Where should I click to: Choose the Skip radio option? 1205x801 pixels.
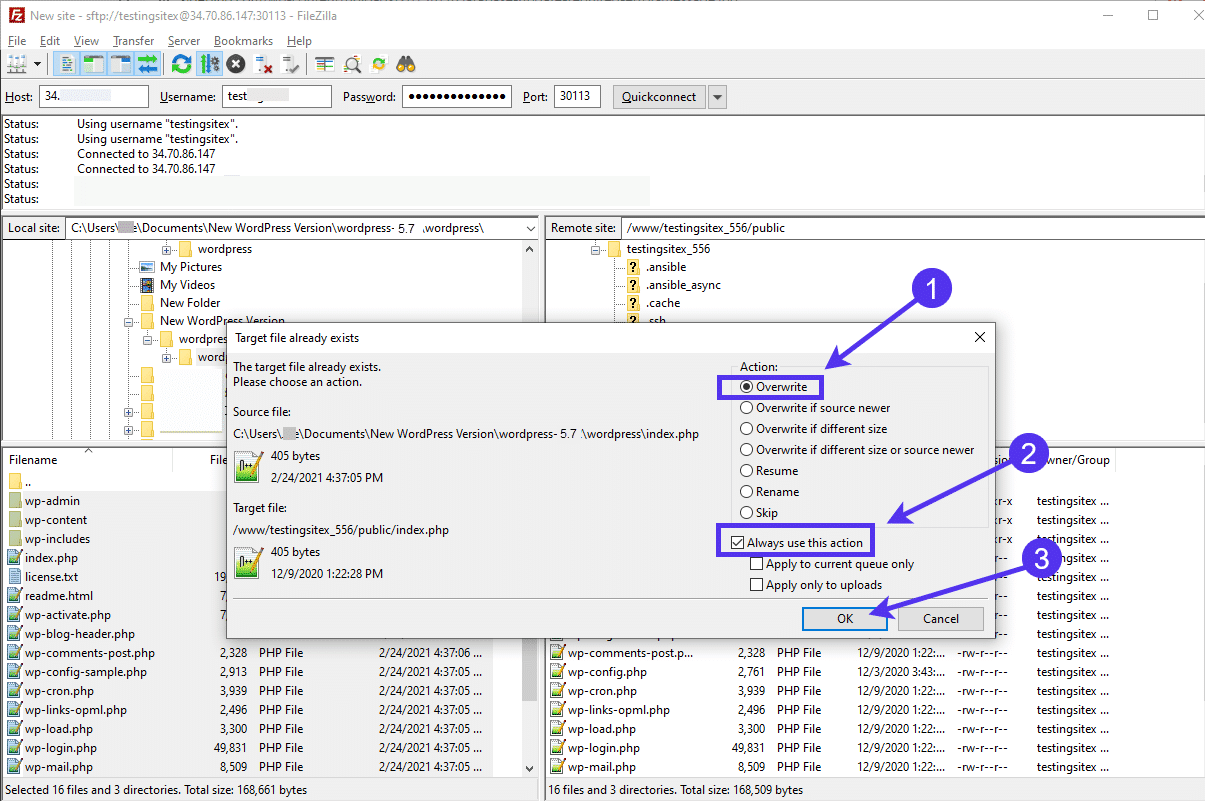[747, 513]
